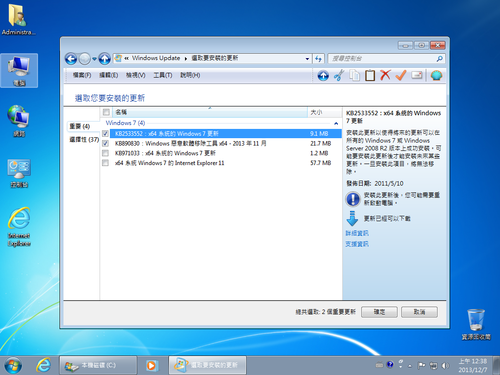500x375 pixels.
Task: Select the 重要 (4) tab
Action: [x=80, y=126]
